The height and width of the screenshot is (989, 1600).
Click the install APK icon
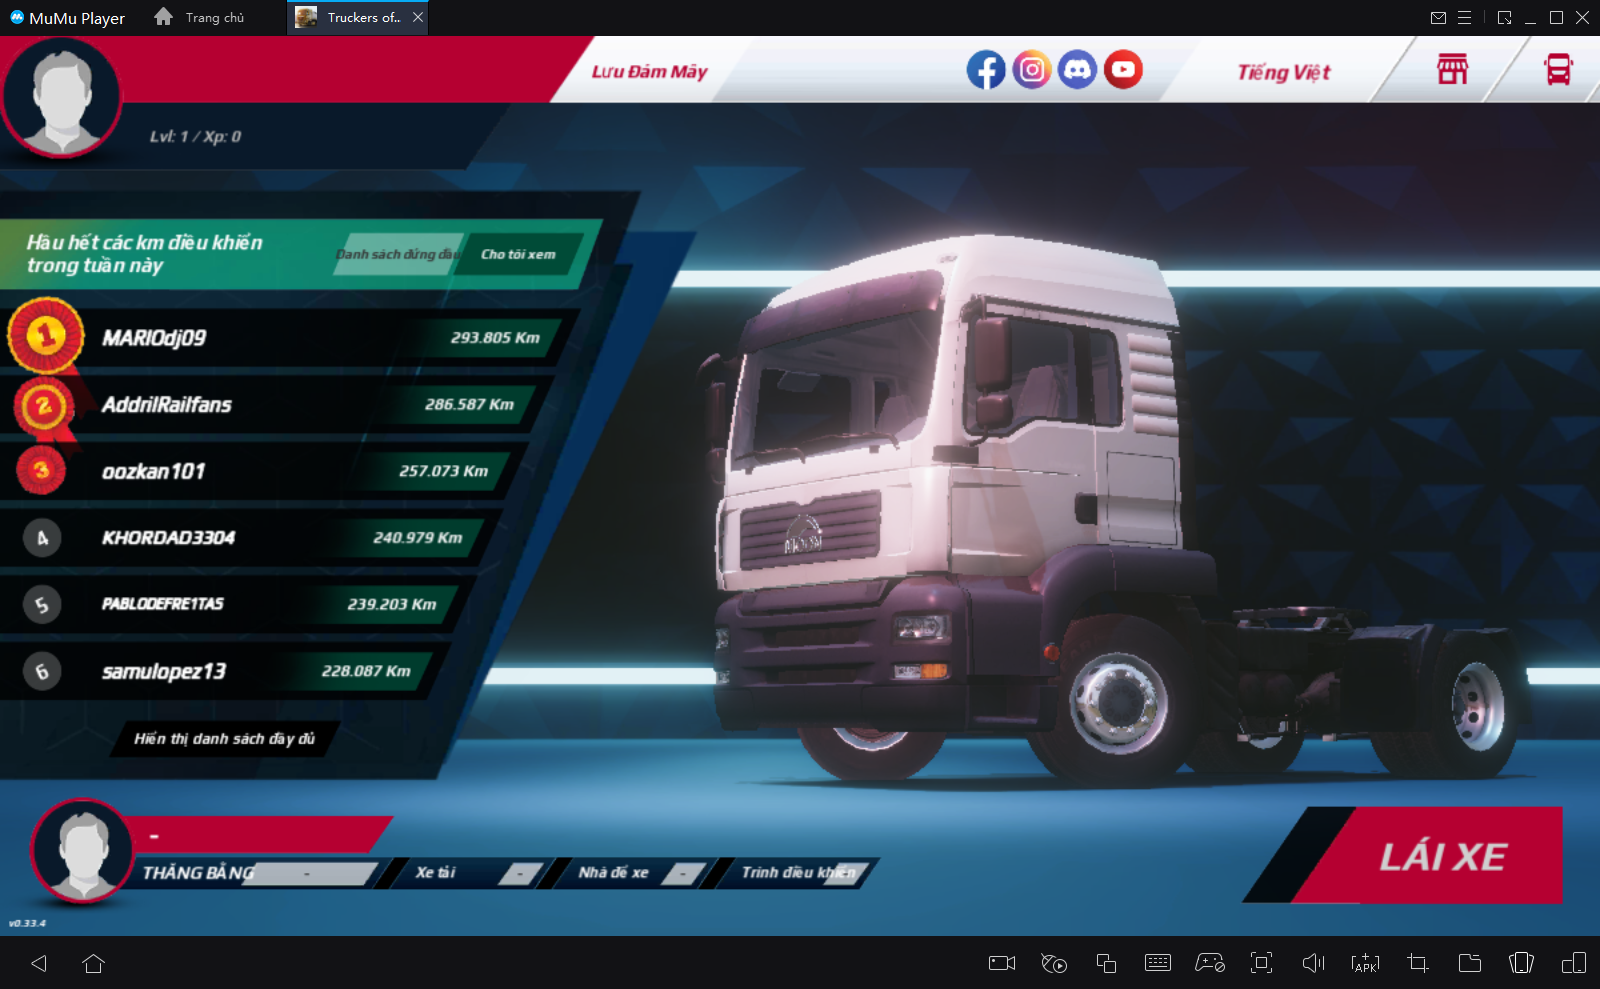[x=1365, y=963]
